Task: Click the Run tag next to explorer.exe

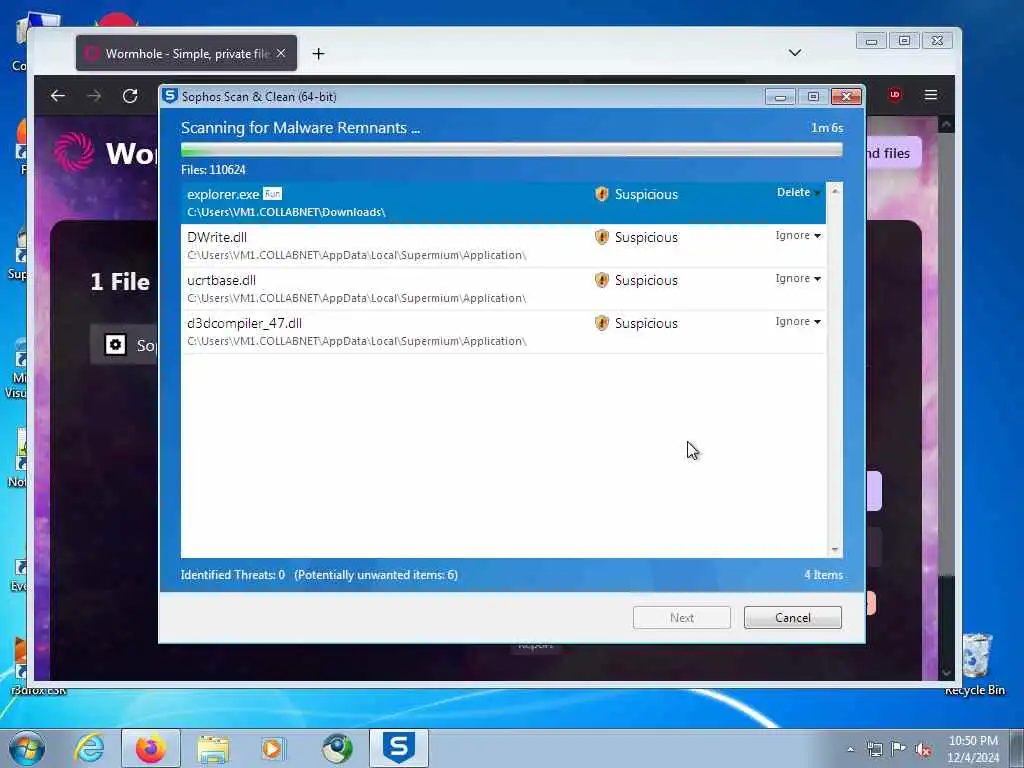Action: coord(272,194)
